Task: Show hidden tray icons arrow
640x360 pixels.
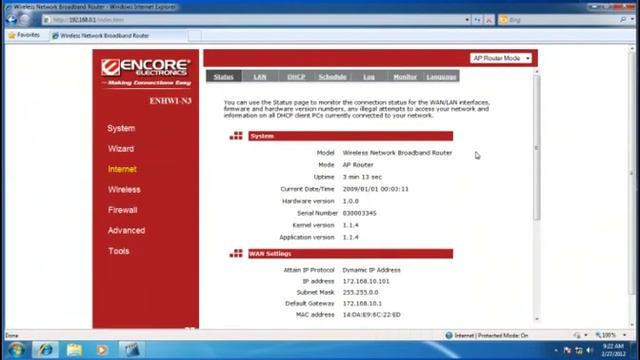Action: [556, 350]
